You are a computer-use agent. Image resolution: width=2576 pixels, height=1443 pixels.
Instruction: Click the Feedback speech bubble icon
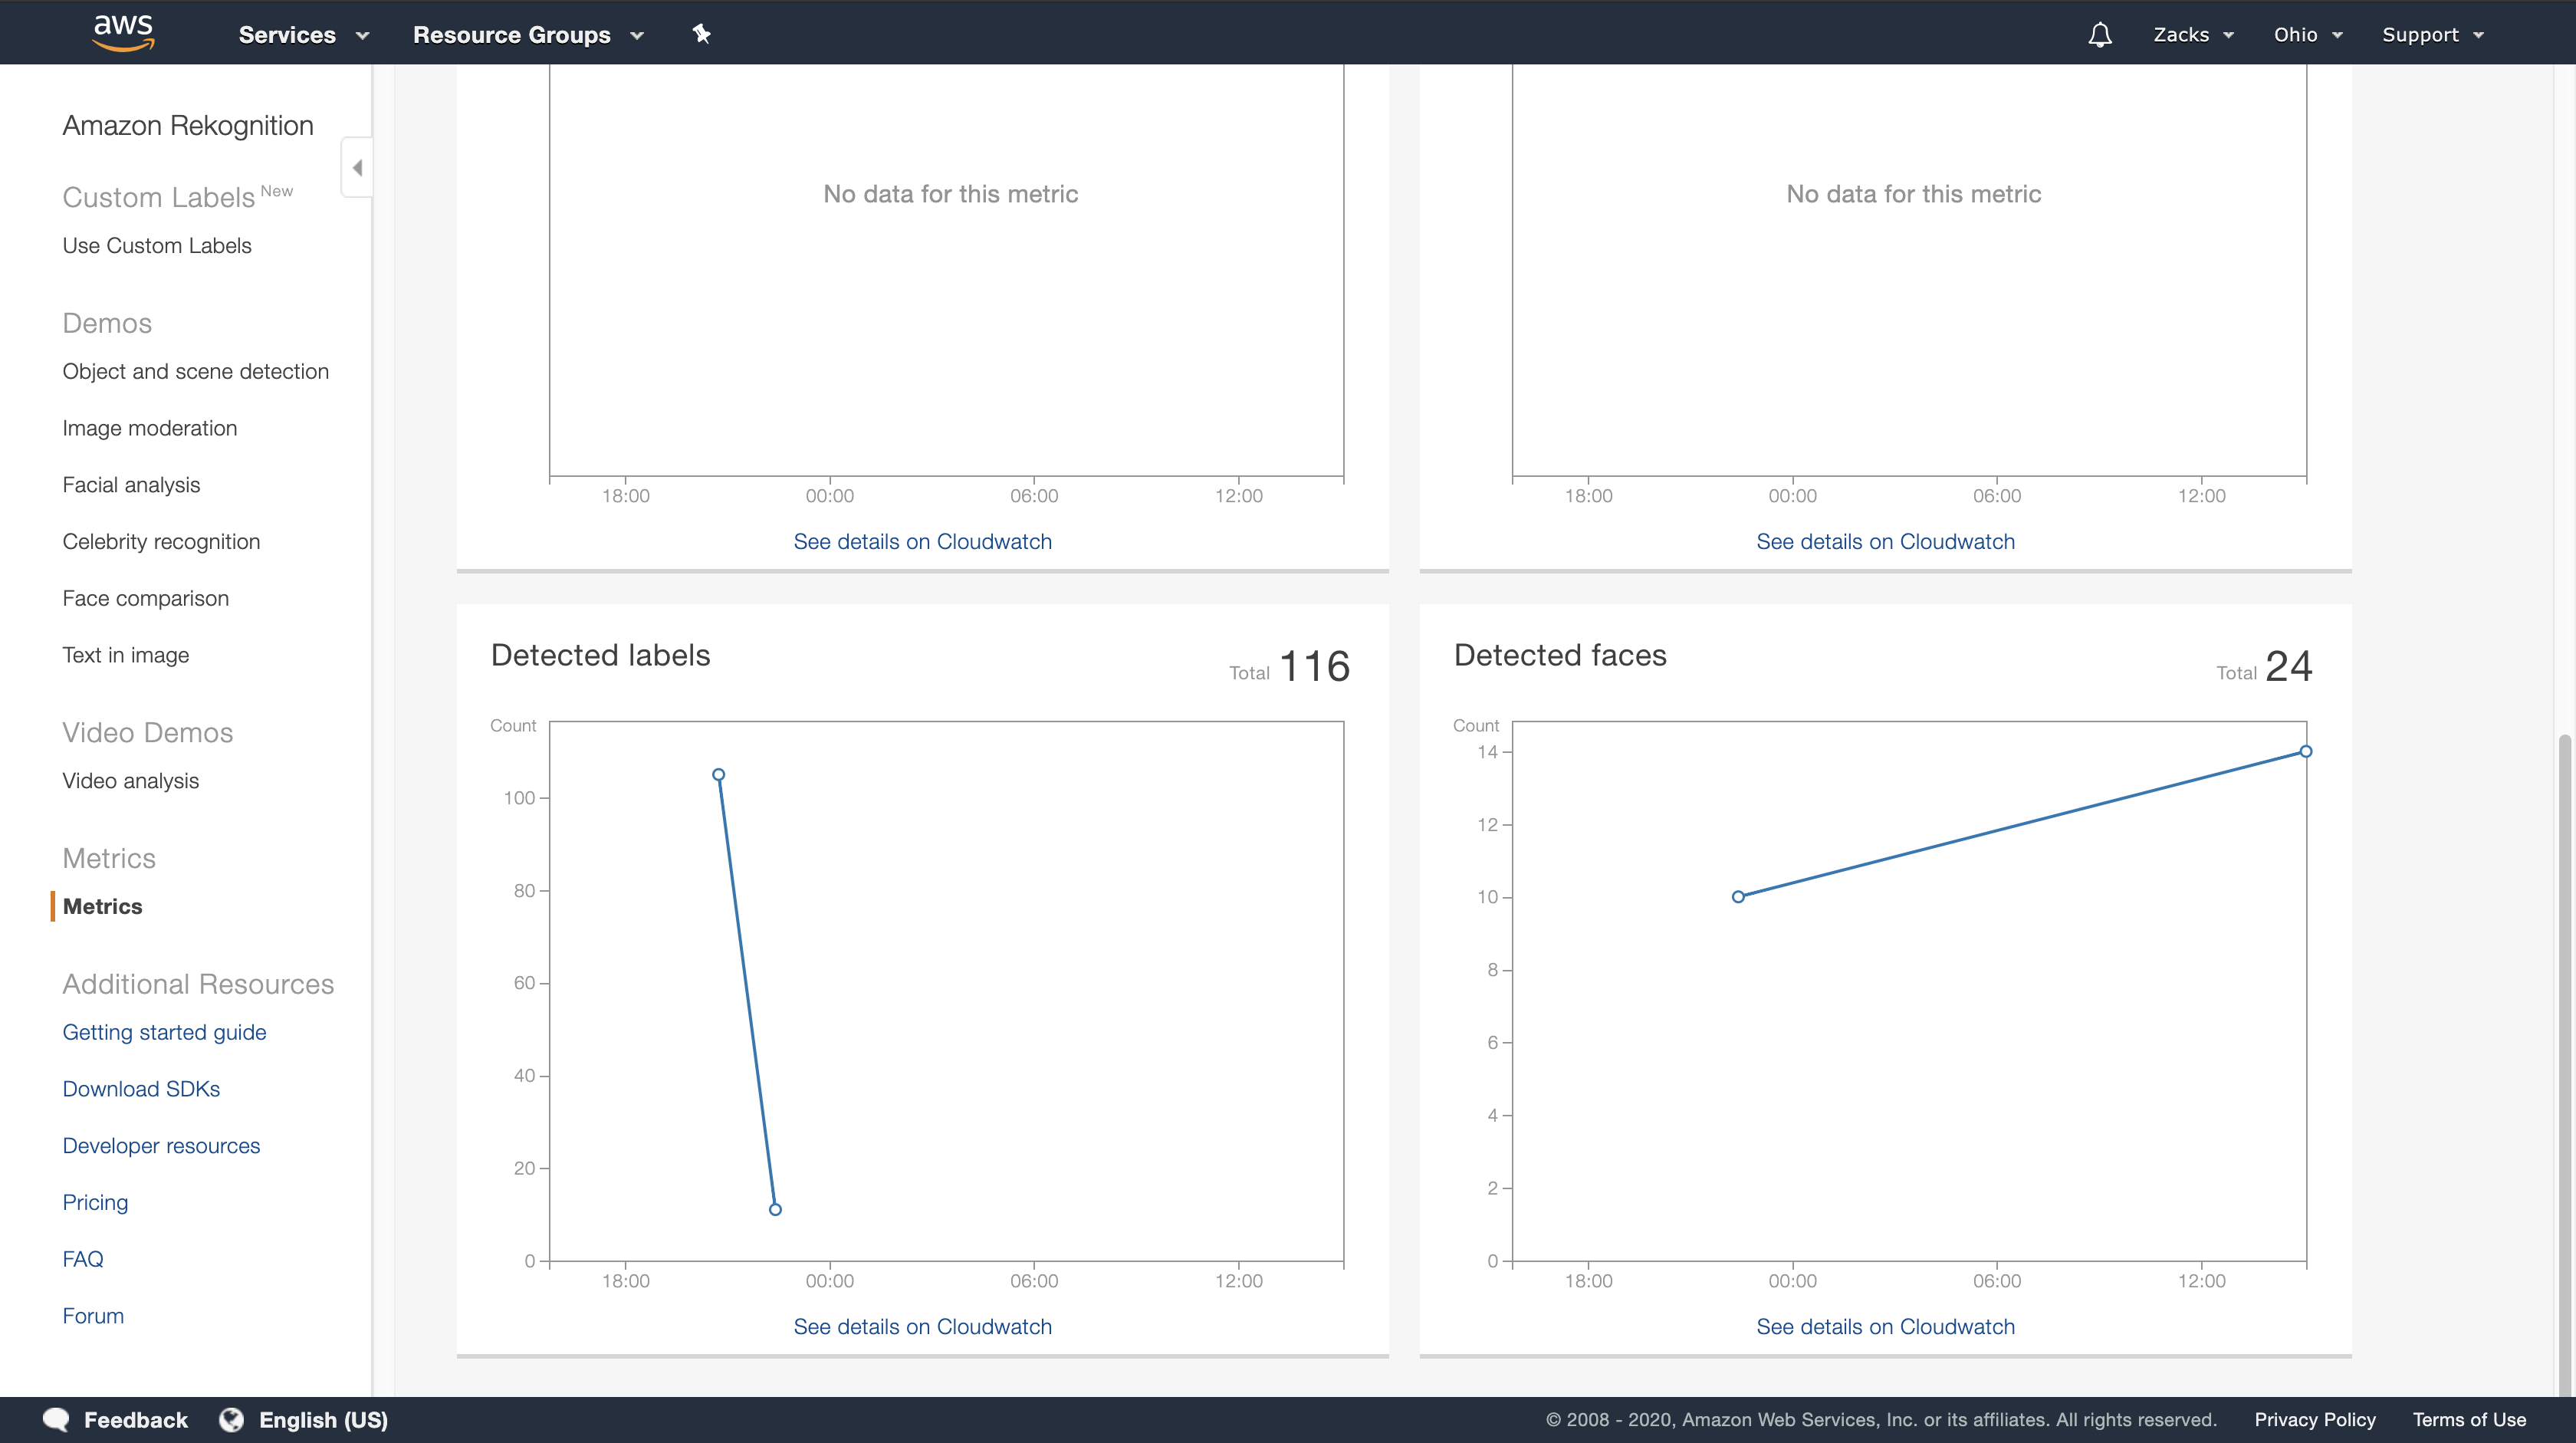(x=56, y=1419)
